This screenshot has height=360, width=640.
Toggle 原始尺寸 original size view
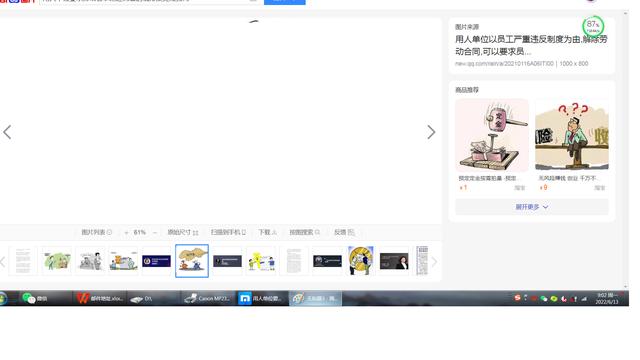point(183,232)
